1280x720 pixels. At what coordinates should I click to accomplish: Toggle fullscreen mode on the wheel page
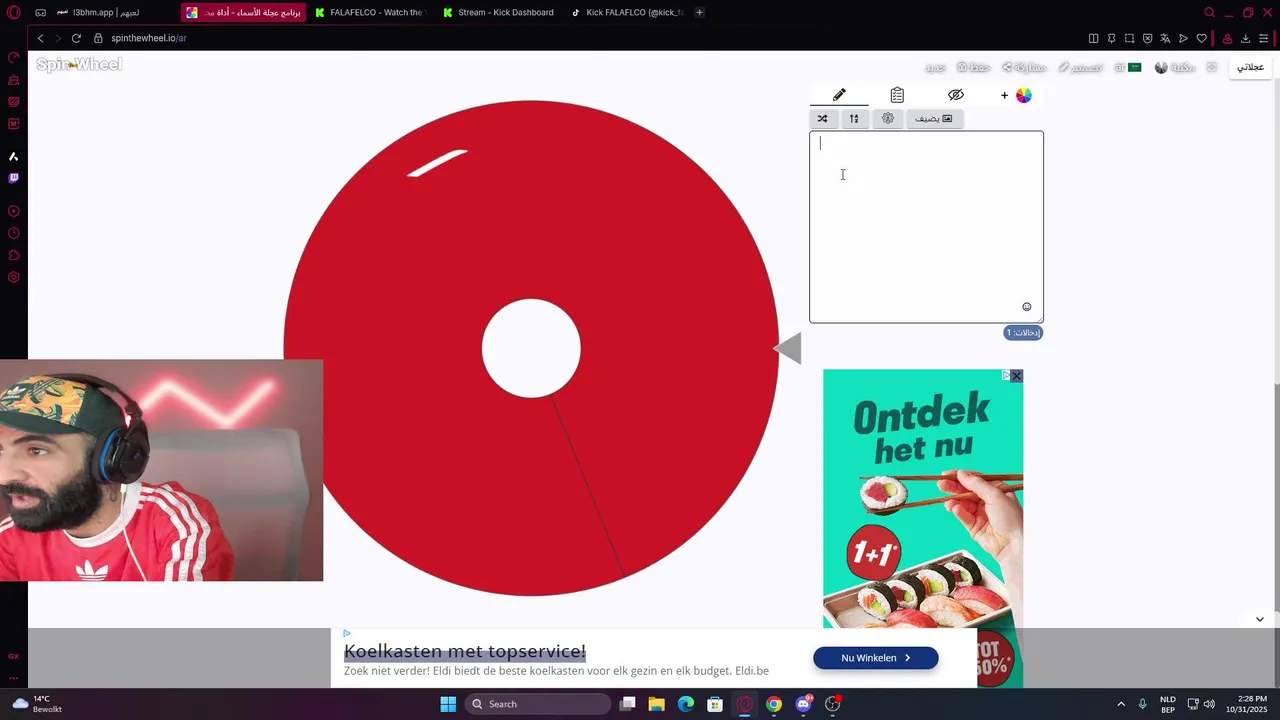pos(1211,67)
